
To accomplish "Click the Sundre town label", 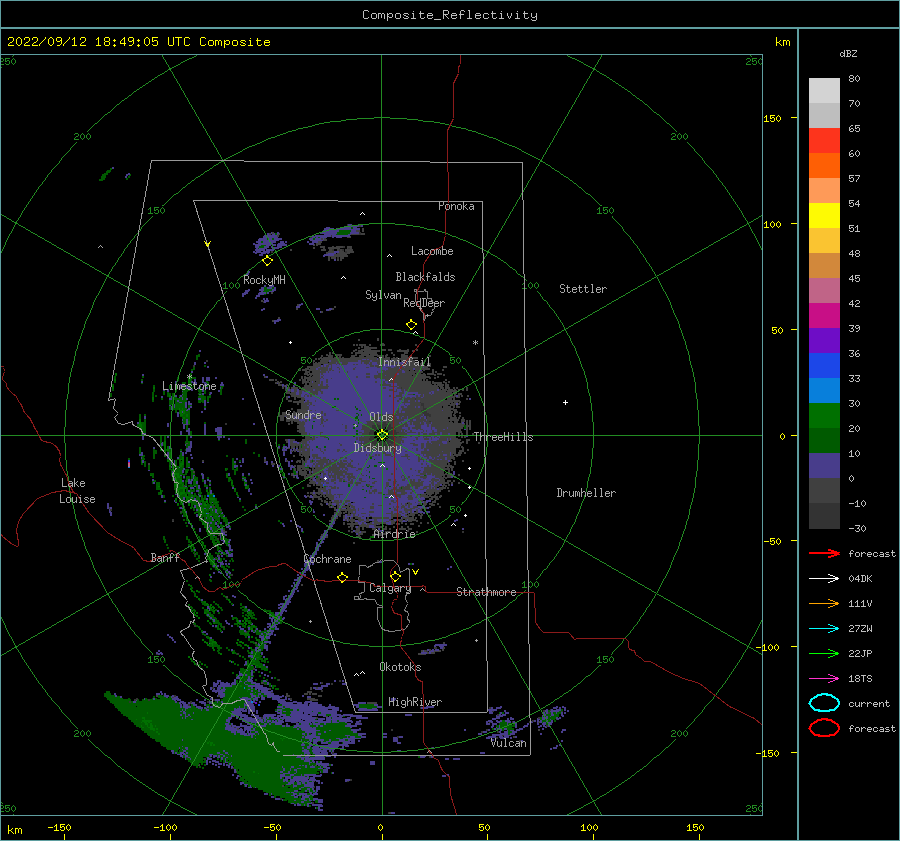I will 303,415.
